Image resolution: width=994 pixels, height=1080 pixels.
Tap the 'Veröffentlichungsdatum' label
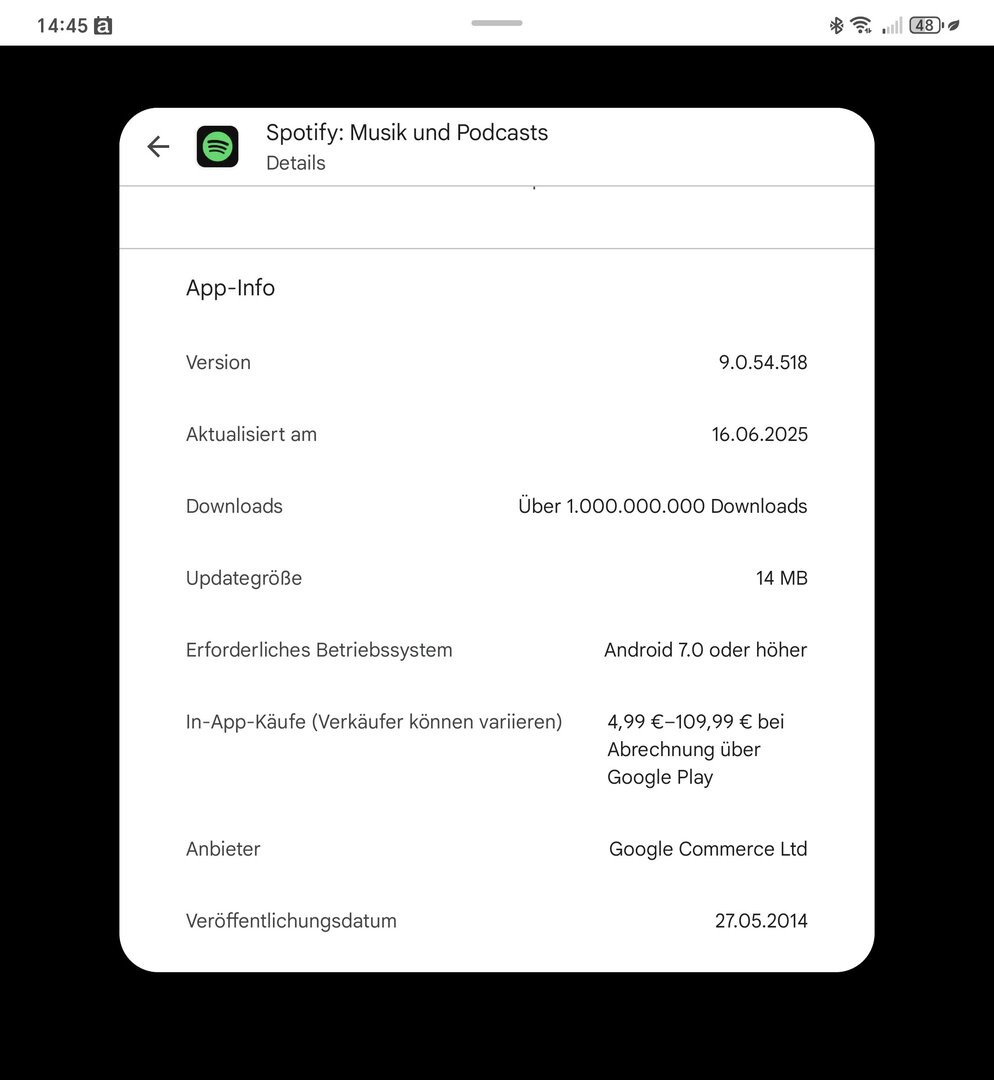pos(291,921)
